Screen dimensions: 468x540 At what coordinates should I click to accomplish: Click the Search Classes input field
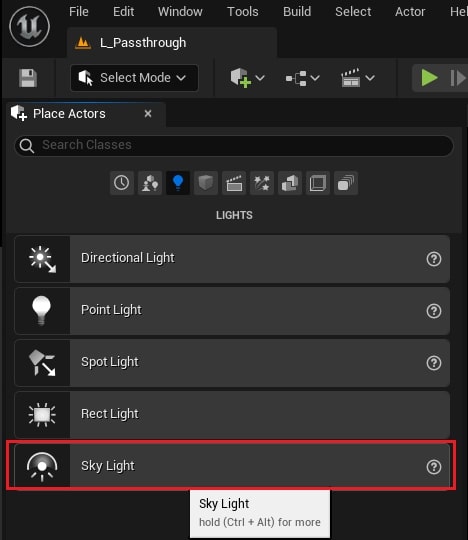[234, 145]
